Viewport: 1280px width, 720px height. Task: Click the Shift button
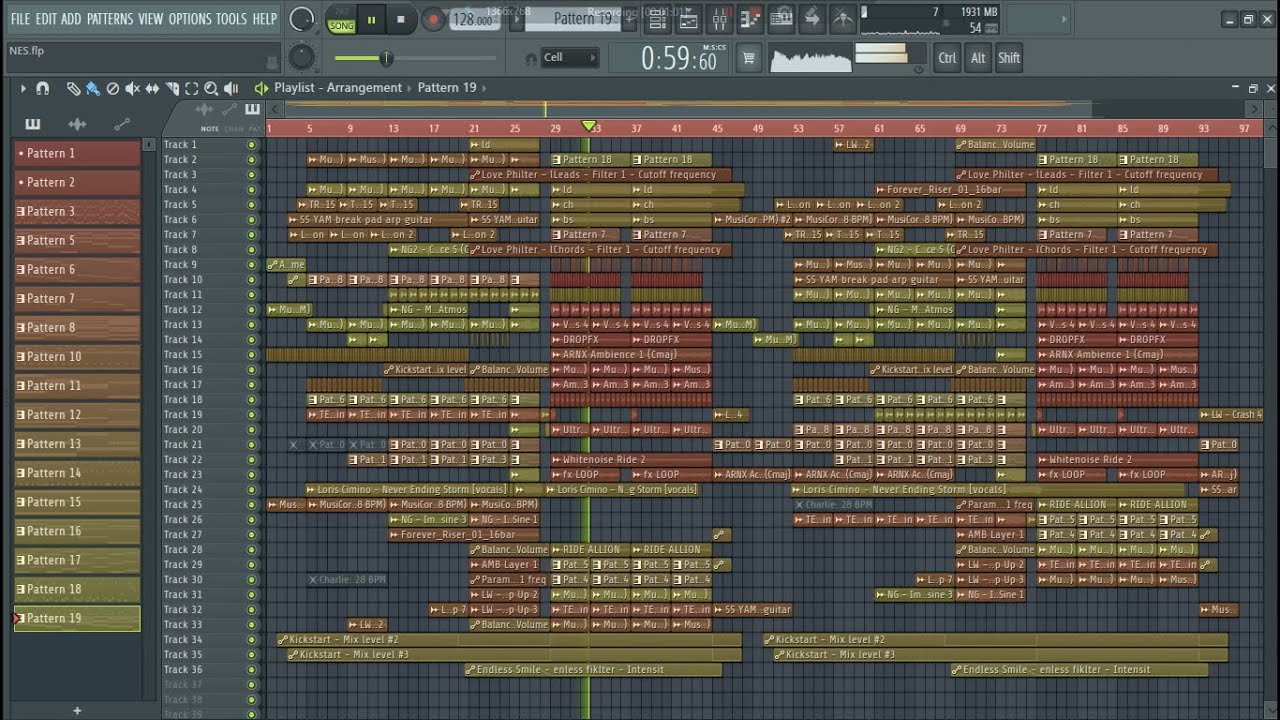(1009, 58)
